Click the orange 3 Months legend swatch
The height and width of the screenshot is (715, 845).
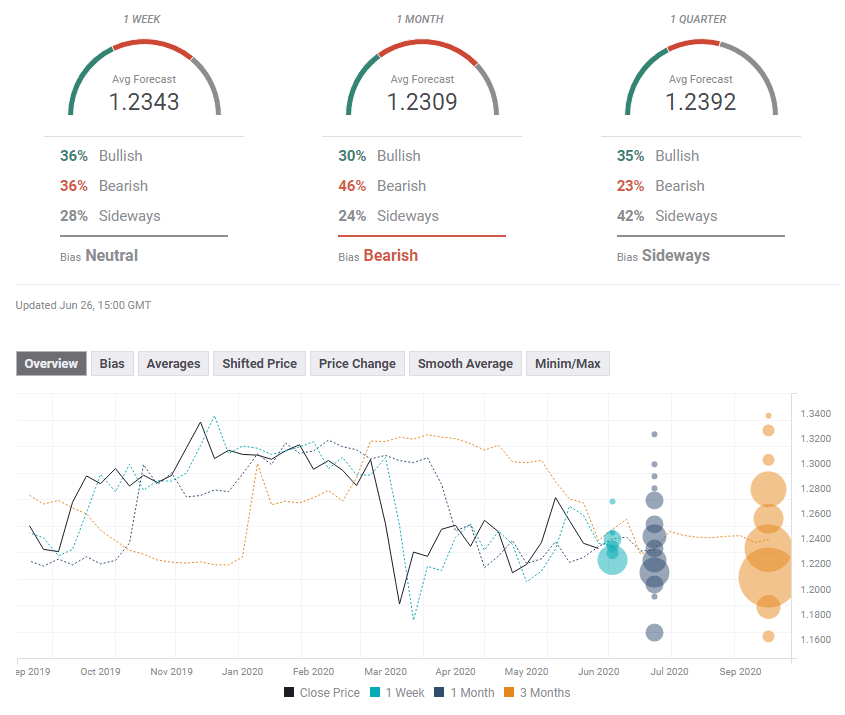point(508,692)
